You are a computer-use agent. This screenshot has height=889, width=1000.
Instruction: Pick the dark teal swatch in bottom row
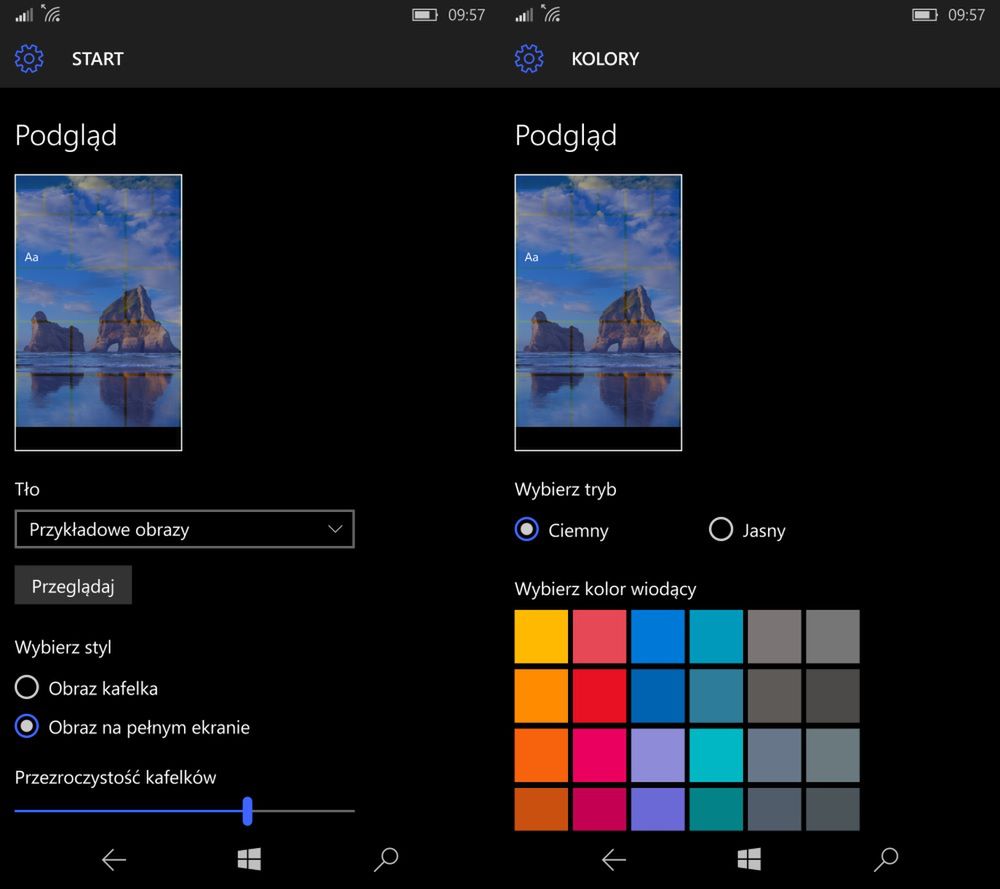[716, 809]
